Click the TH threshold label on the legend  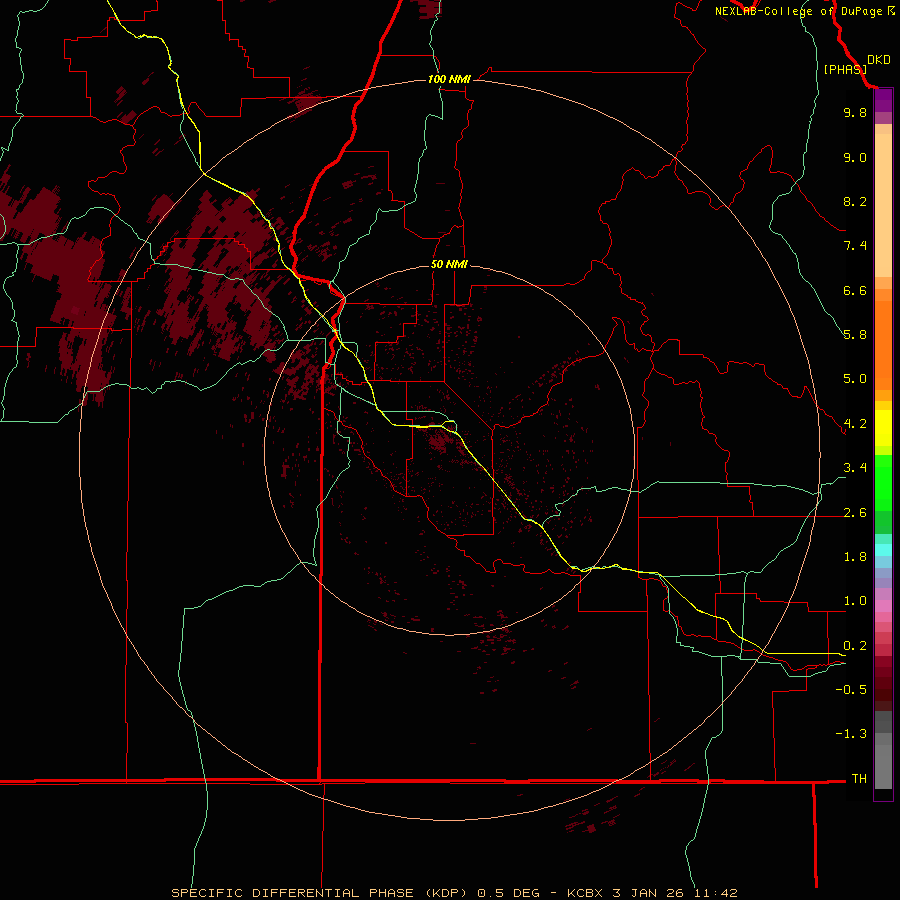[859, 779]
